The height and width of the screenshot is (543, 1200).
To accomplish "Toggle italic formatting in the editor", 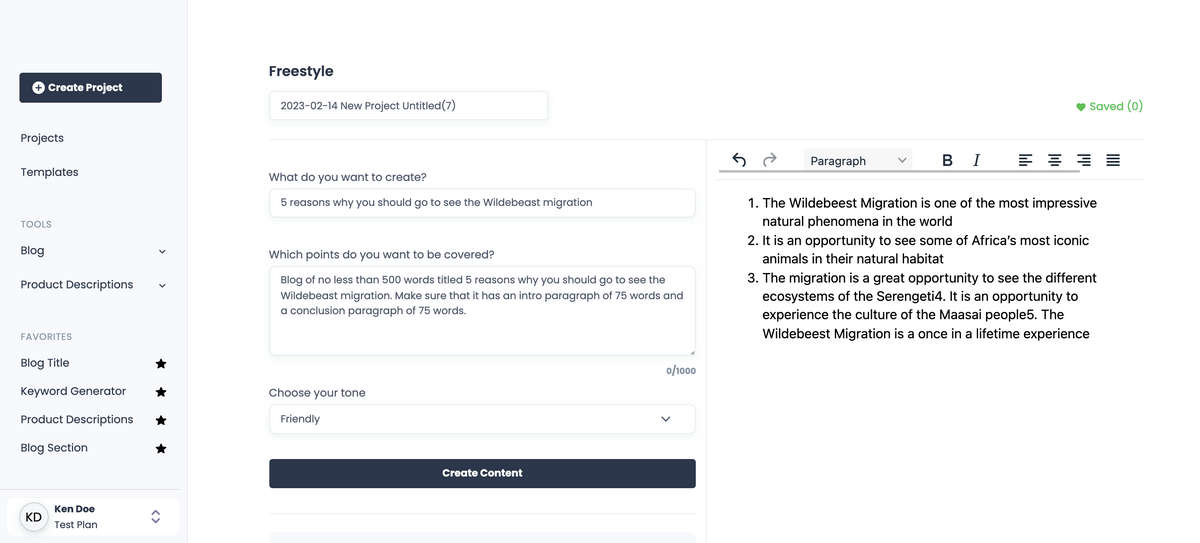I will click(977, 160).
